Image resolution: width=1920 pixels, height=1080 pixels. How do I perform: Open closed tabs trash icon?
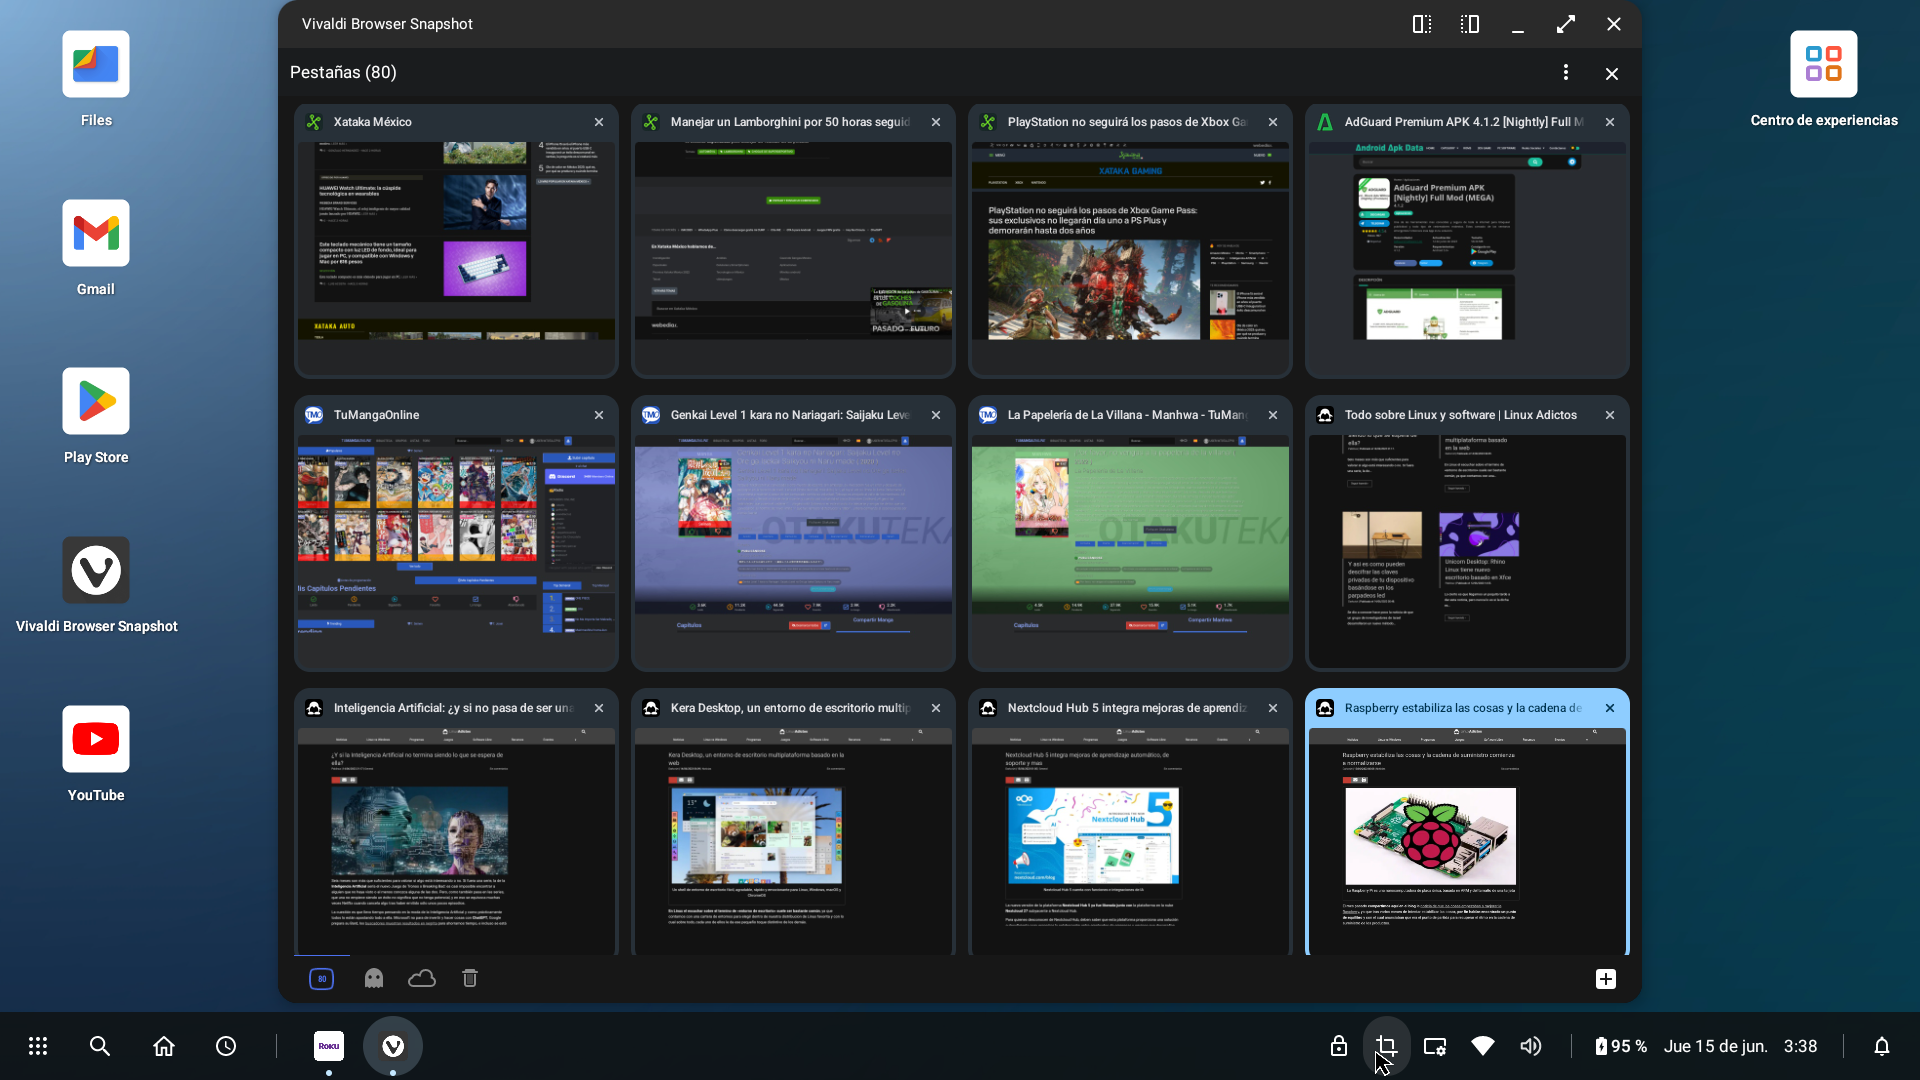tap(470, 978)
